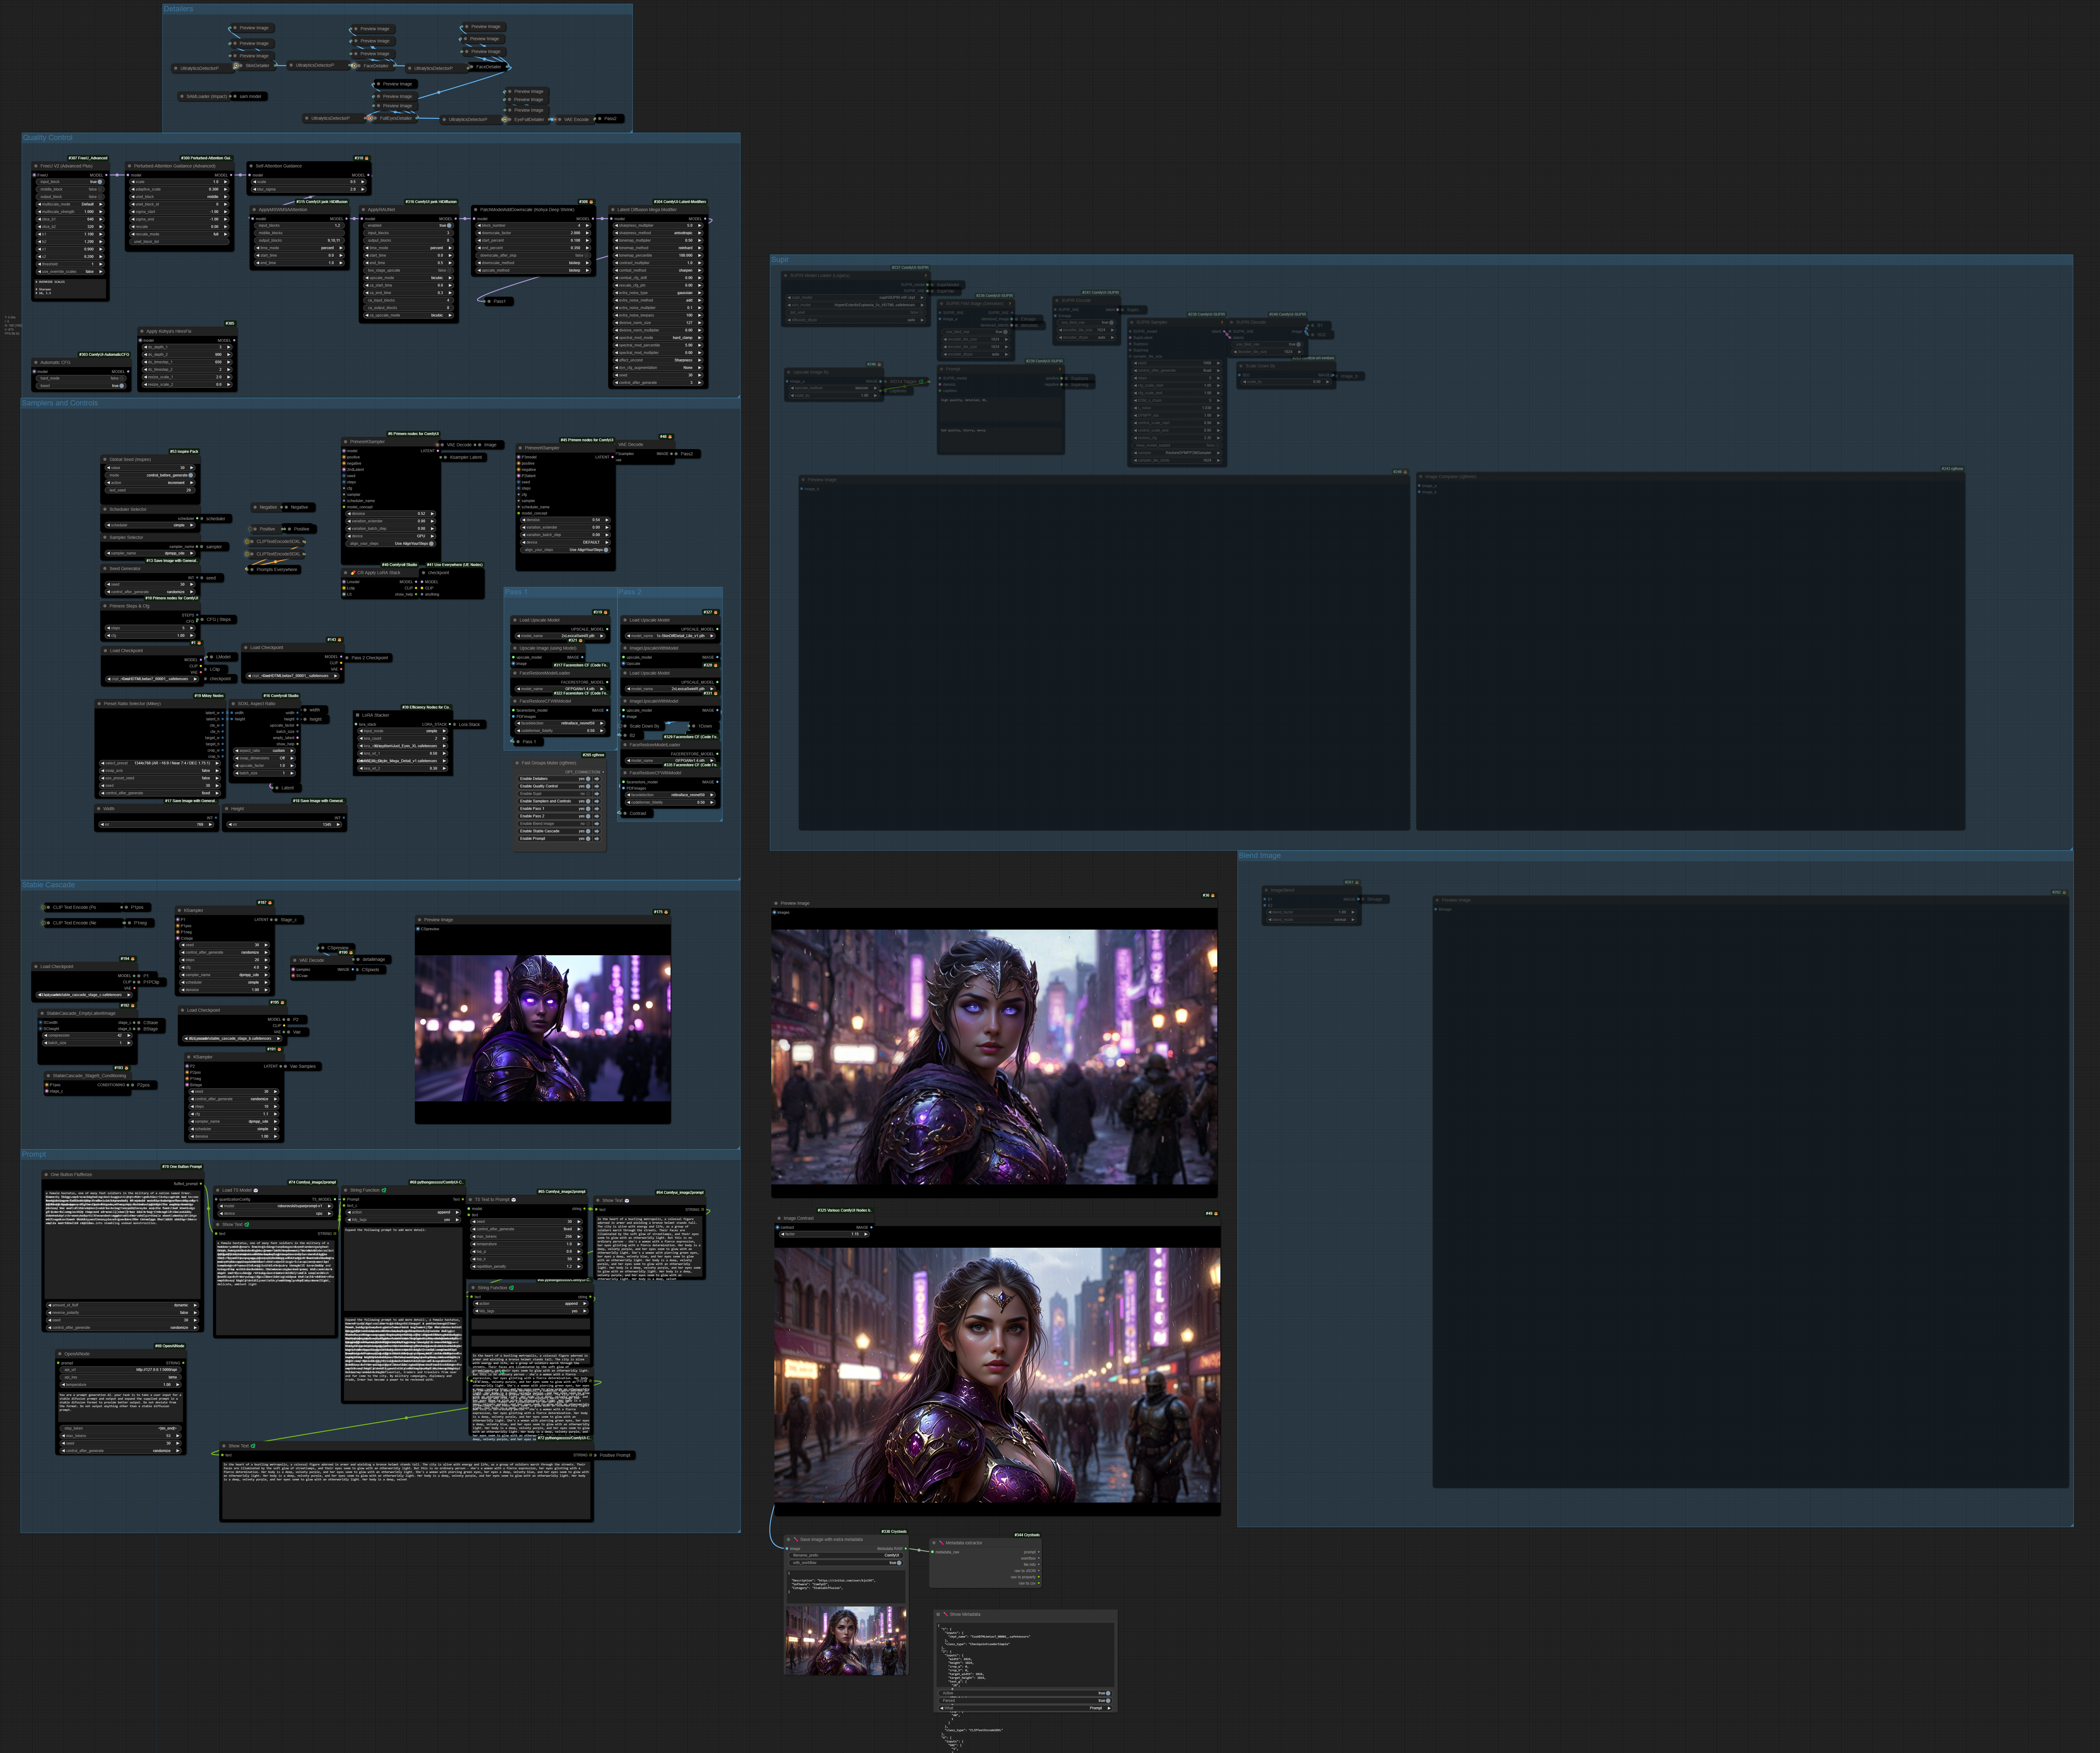The height and width of the screenshot is (1753, 2100).
Task: Click the go-to arrow beside Enable Stable Cascade
Action: [597, 831]
